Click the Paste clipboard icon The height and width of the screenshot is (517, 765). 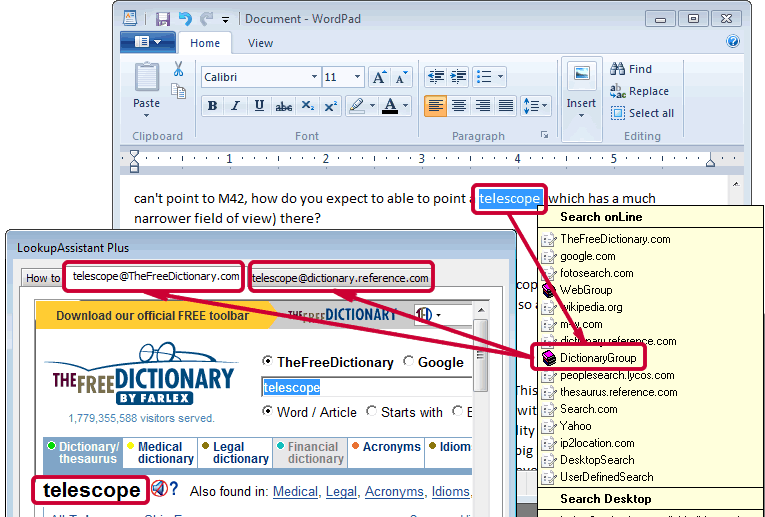(x=146, y=77)
